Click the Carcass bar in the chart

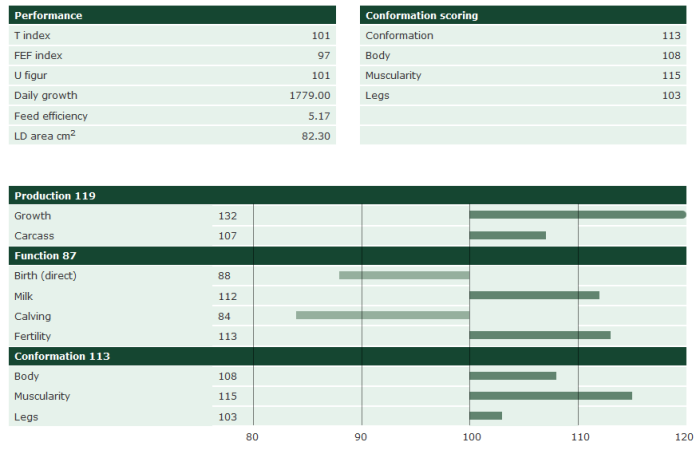pyautogui.click(x=507, y=235)
